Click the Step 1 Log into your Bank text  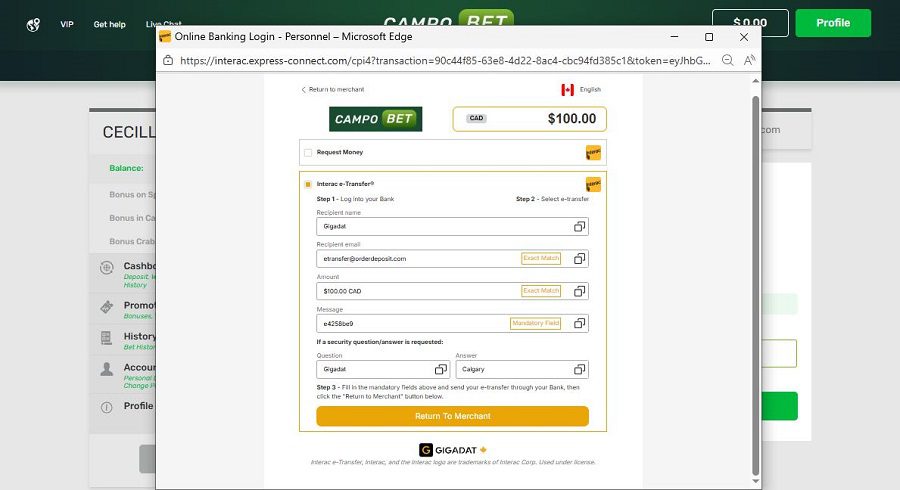coord(355,199)
